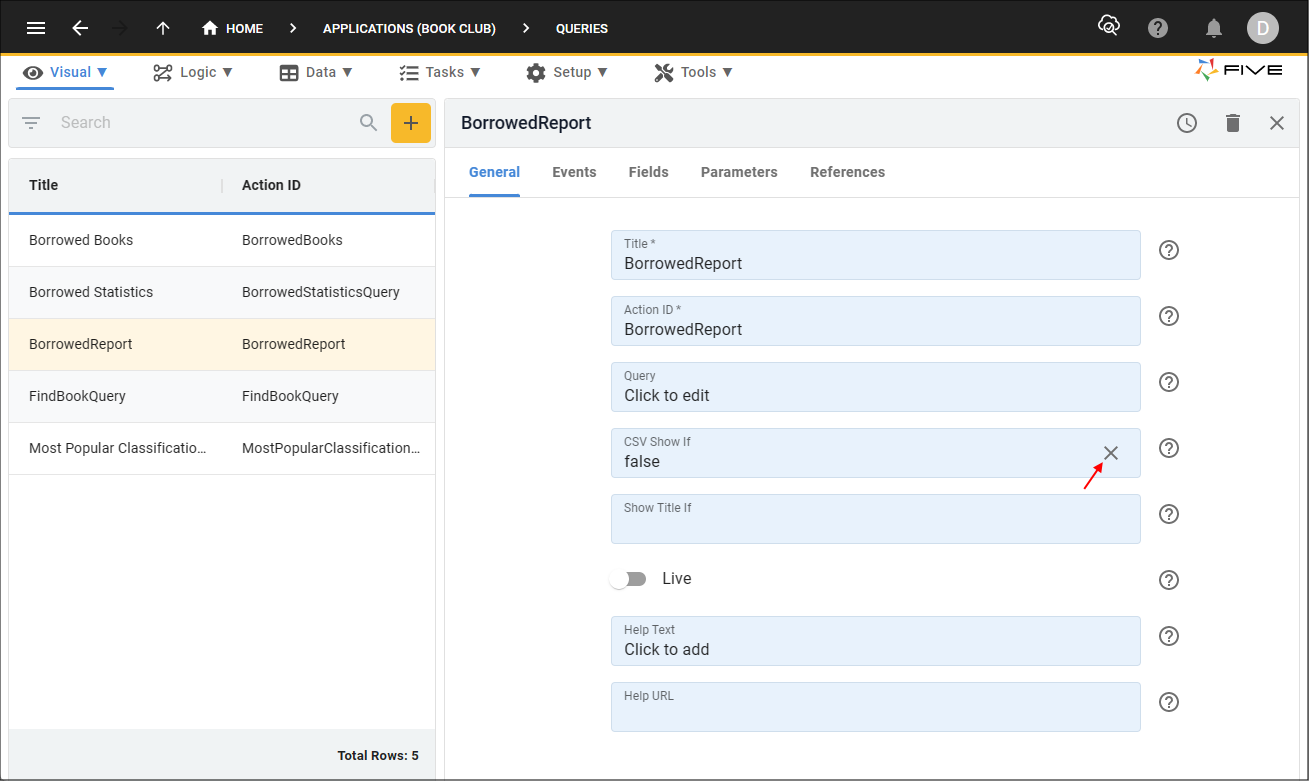Viewport: 1309px width, 781px height.
Task: Open the Tasks dropdown menu
Action: point(440,72)
